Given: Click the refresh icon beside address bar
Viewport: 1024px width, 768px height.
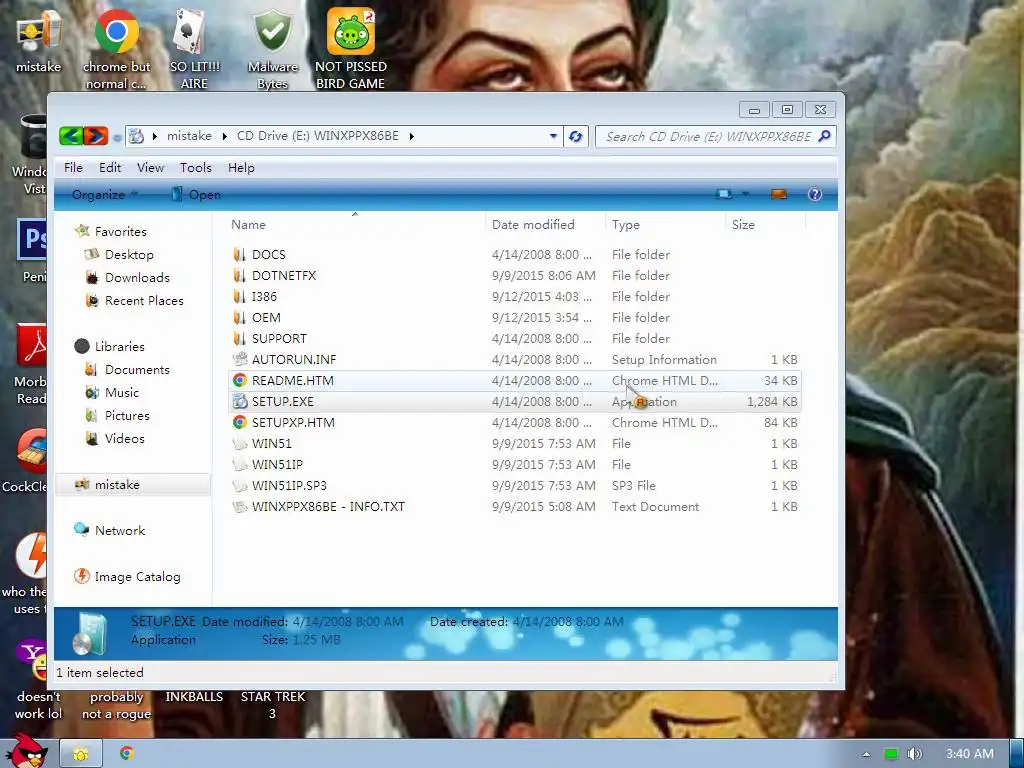Looking at the screenshot, I should pos(575,136).
